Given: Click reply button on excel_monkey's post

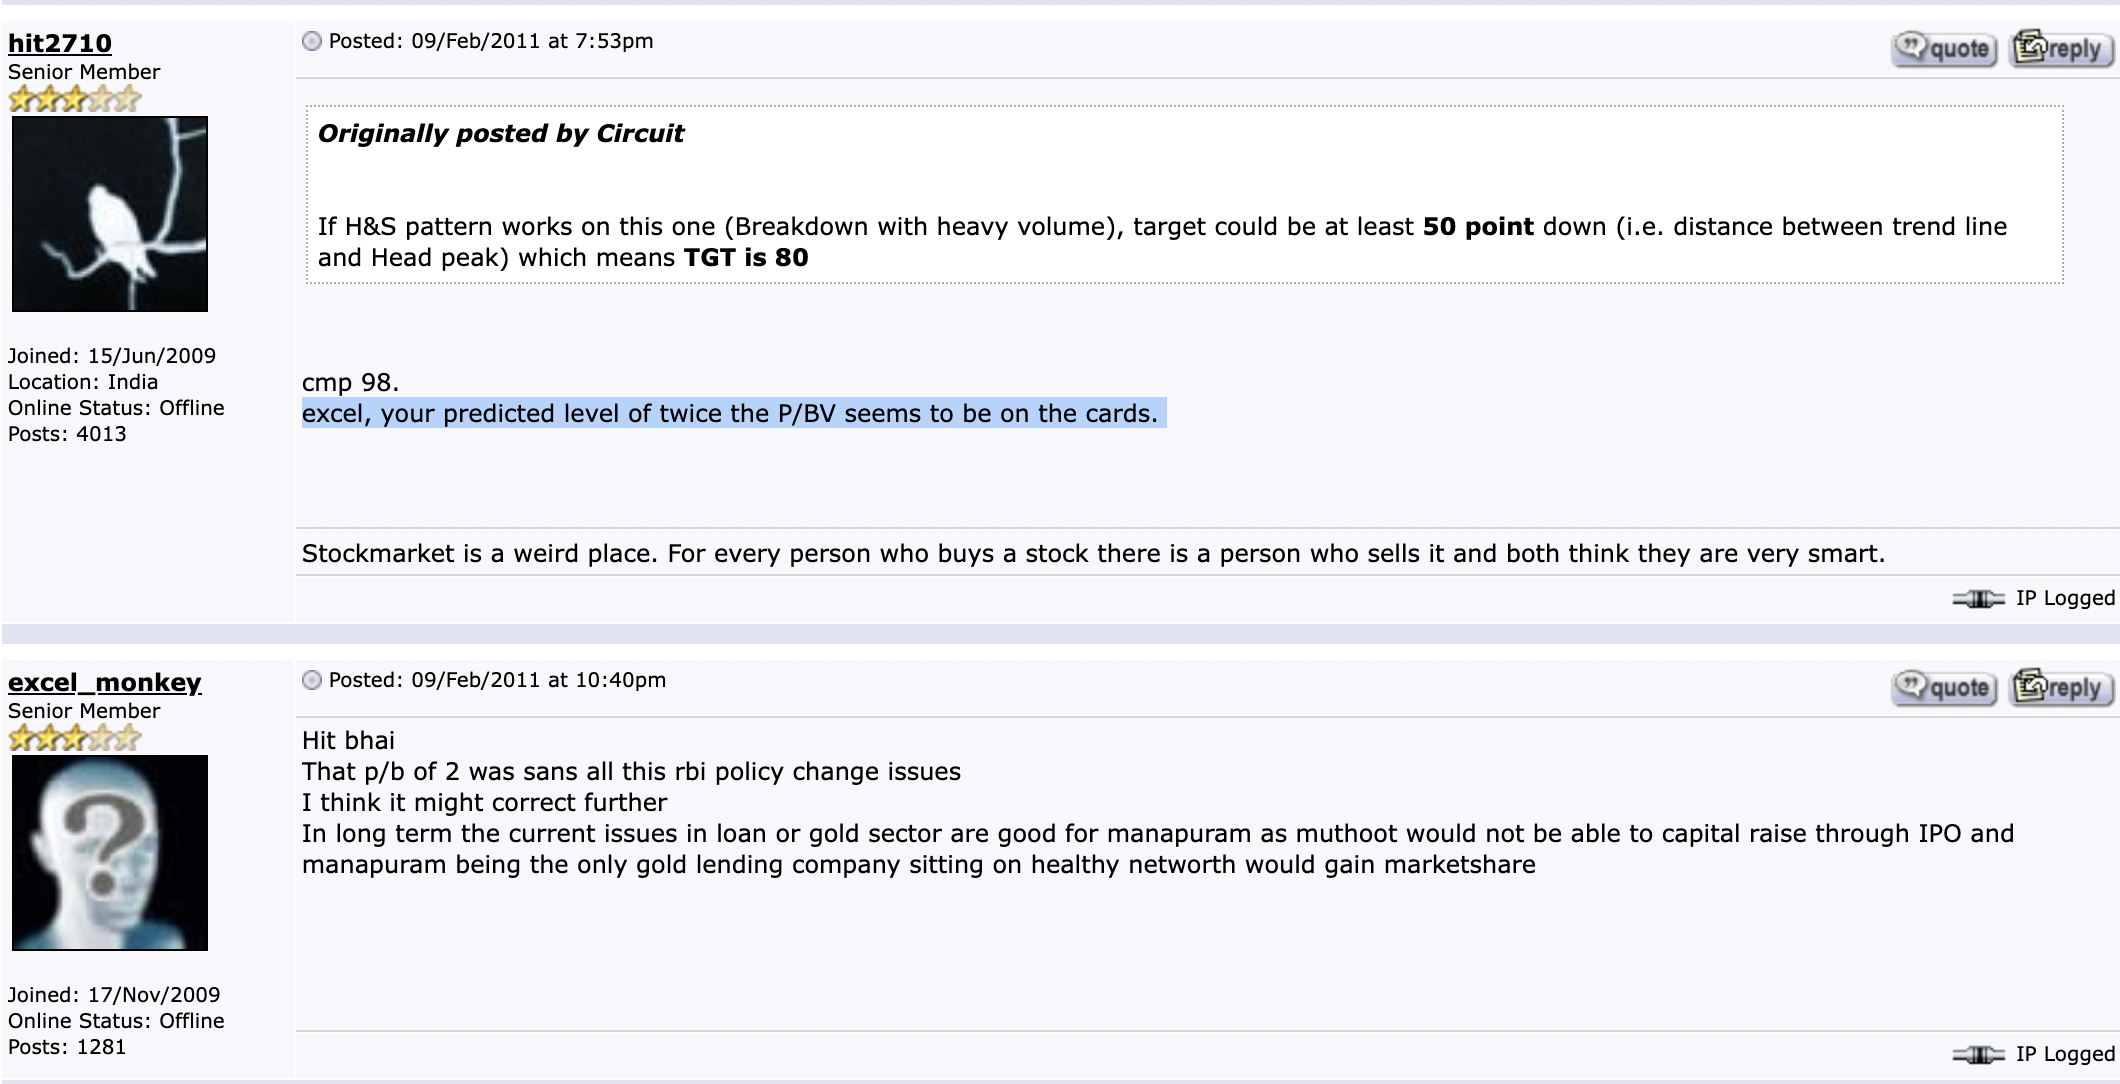Looking at the screenshot, I should [2062, 687].
